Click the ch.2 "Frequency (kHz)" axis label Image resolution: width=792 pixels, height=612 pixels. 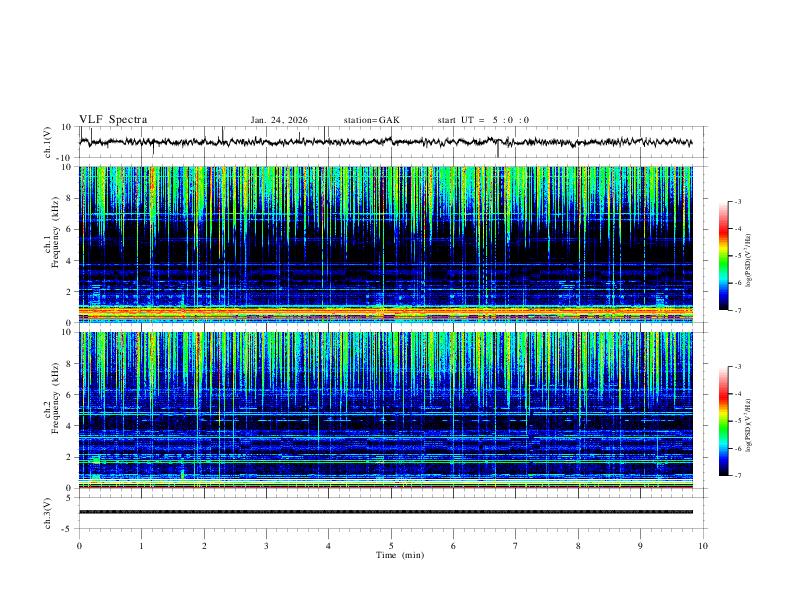[56, 398]
